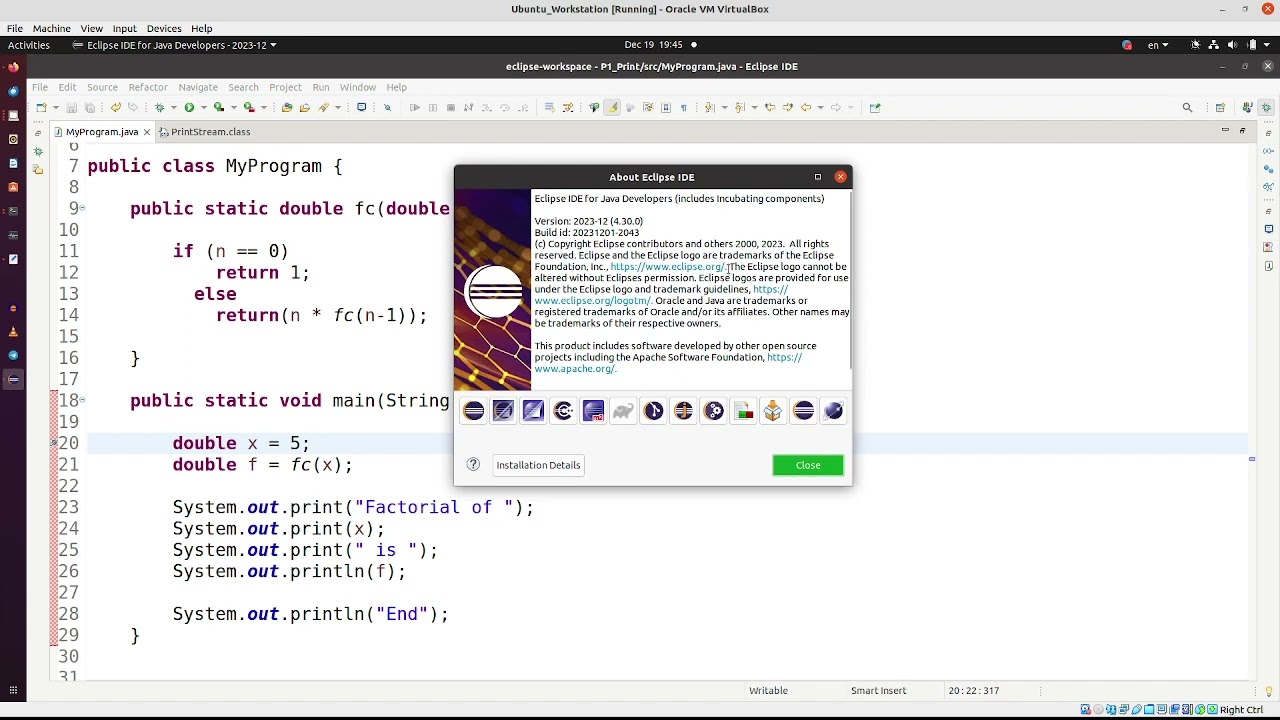The width and height of the screenshot is (1280, 720).
Task: Open the Back history dropdown arrow
Action: [821, 107]
